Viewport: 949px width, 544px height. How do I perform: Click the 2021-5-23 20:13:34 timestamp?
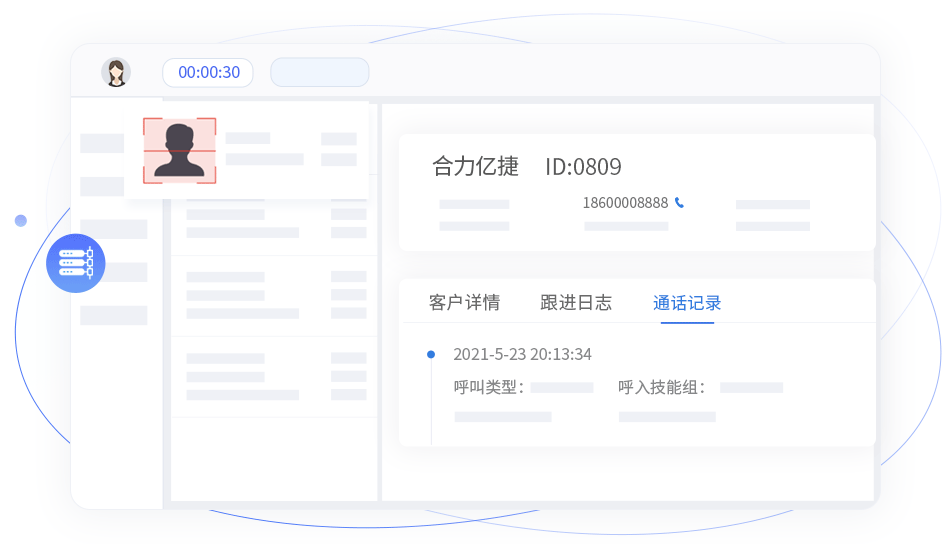click(522, 354)
